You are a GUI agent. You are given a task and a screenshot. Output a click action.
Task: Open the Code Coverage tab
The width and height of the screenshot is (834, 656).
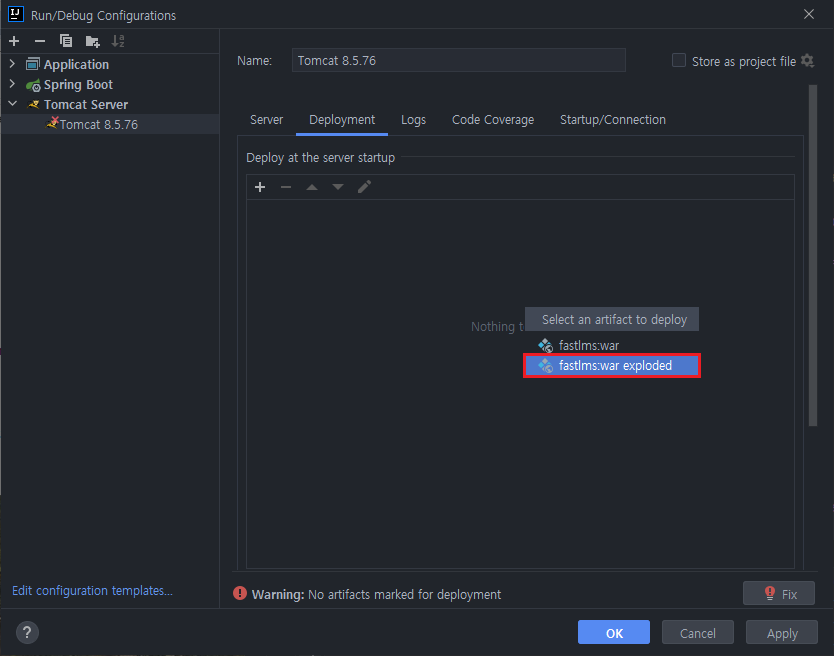click(493, 120)
